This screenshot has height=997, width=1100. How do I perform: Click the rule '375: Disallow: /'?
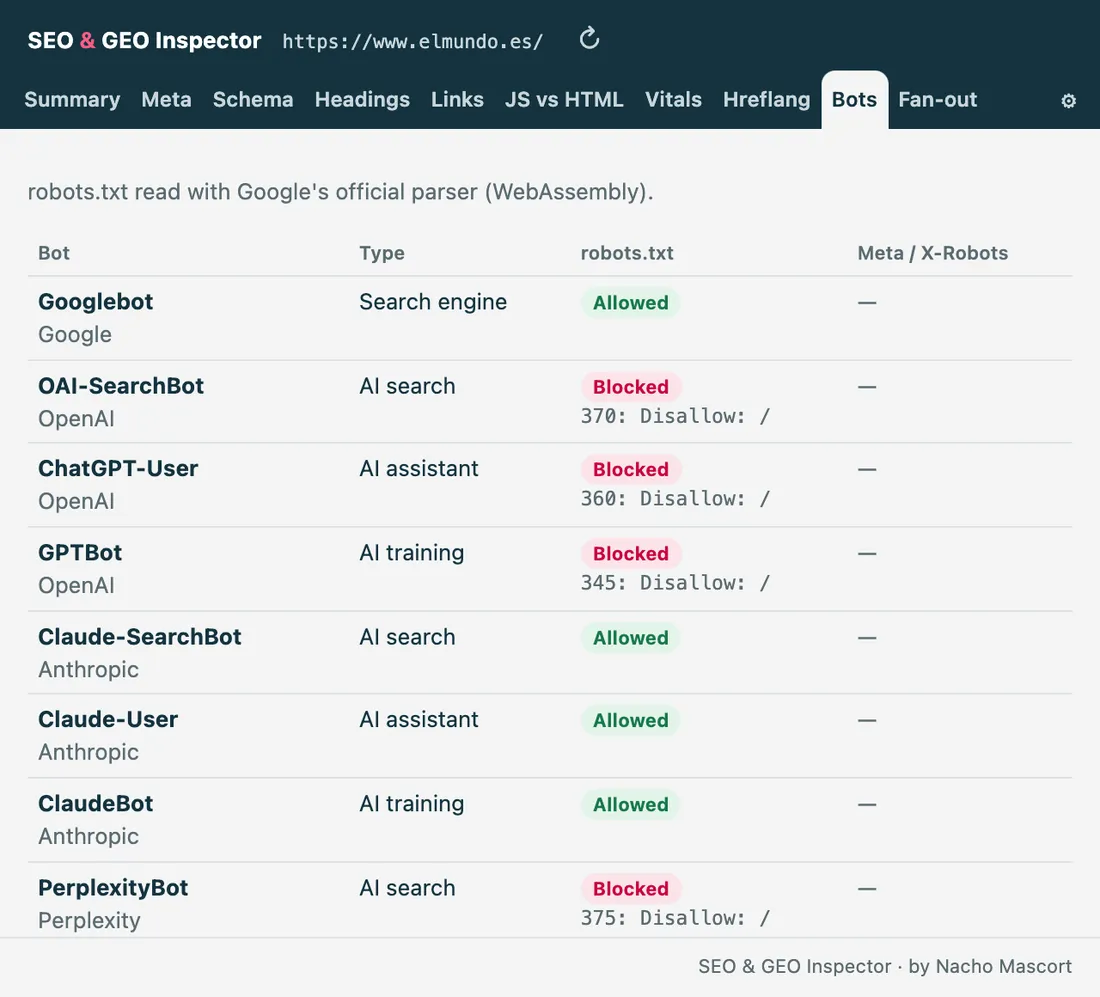click(x=675, y=918)
